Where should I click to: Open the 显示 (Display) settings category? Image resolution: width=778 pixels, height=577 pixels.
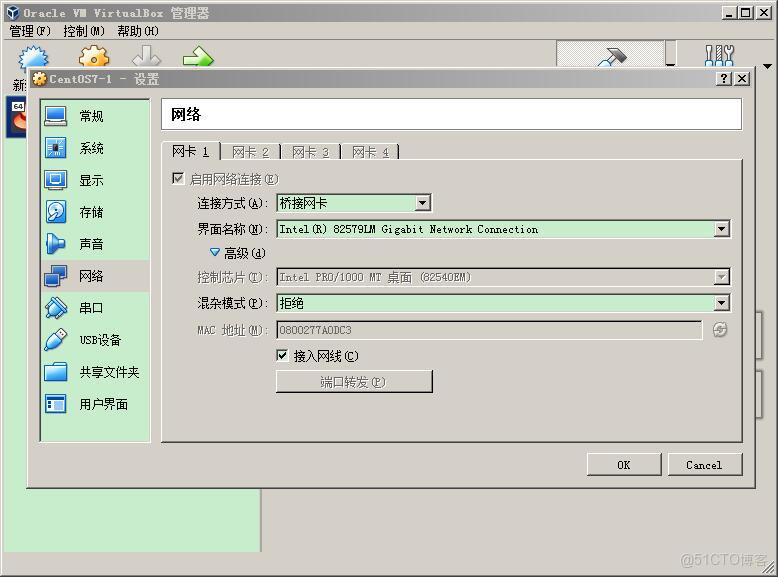pyautogui.click(x=95, y=180)
